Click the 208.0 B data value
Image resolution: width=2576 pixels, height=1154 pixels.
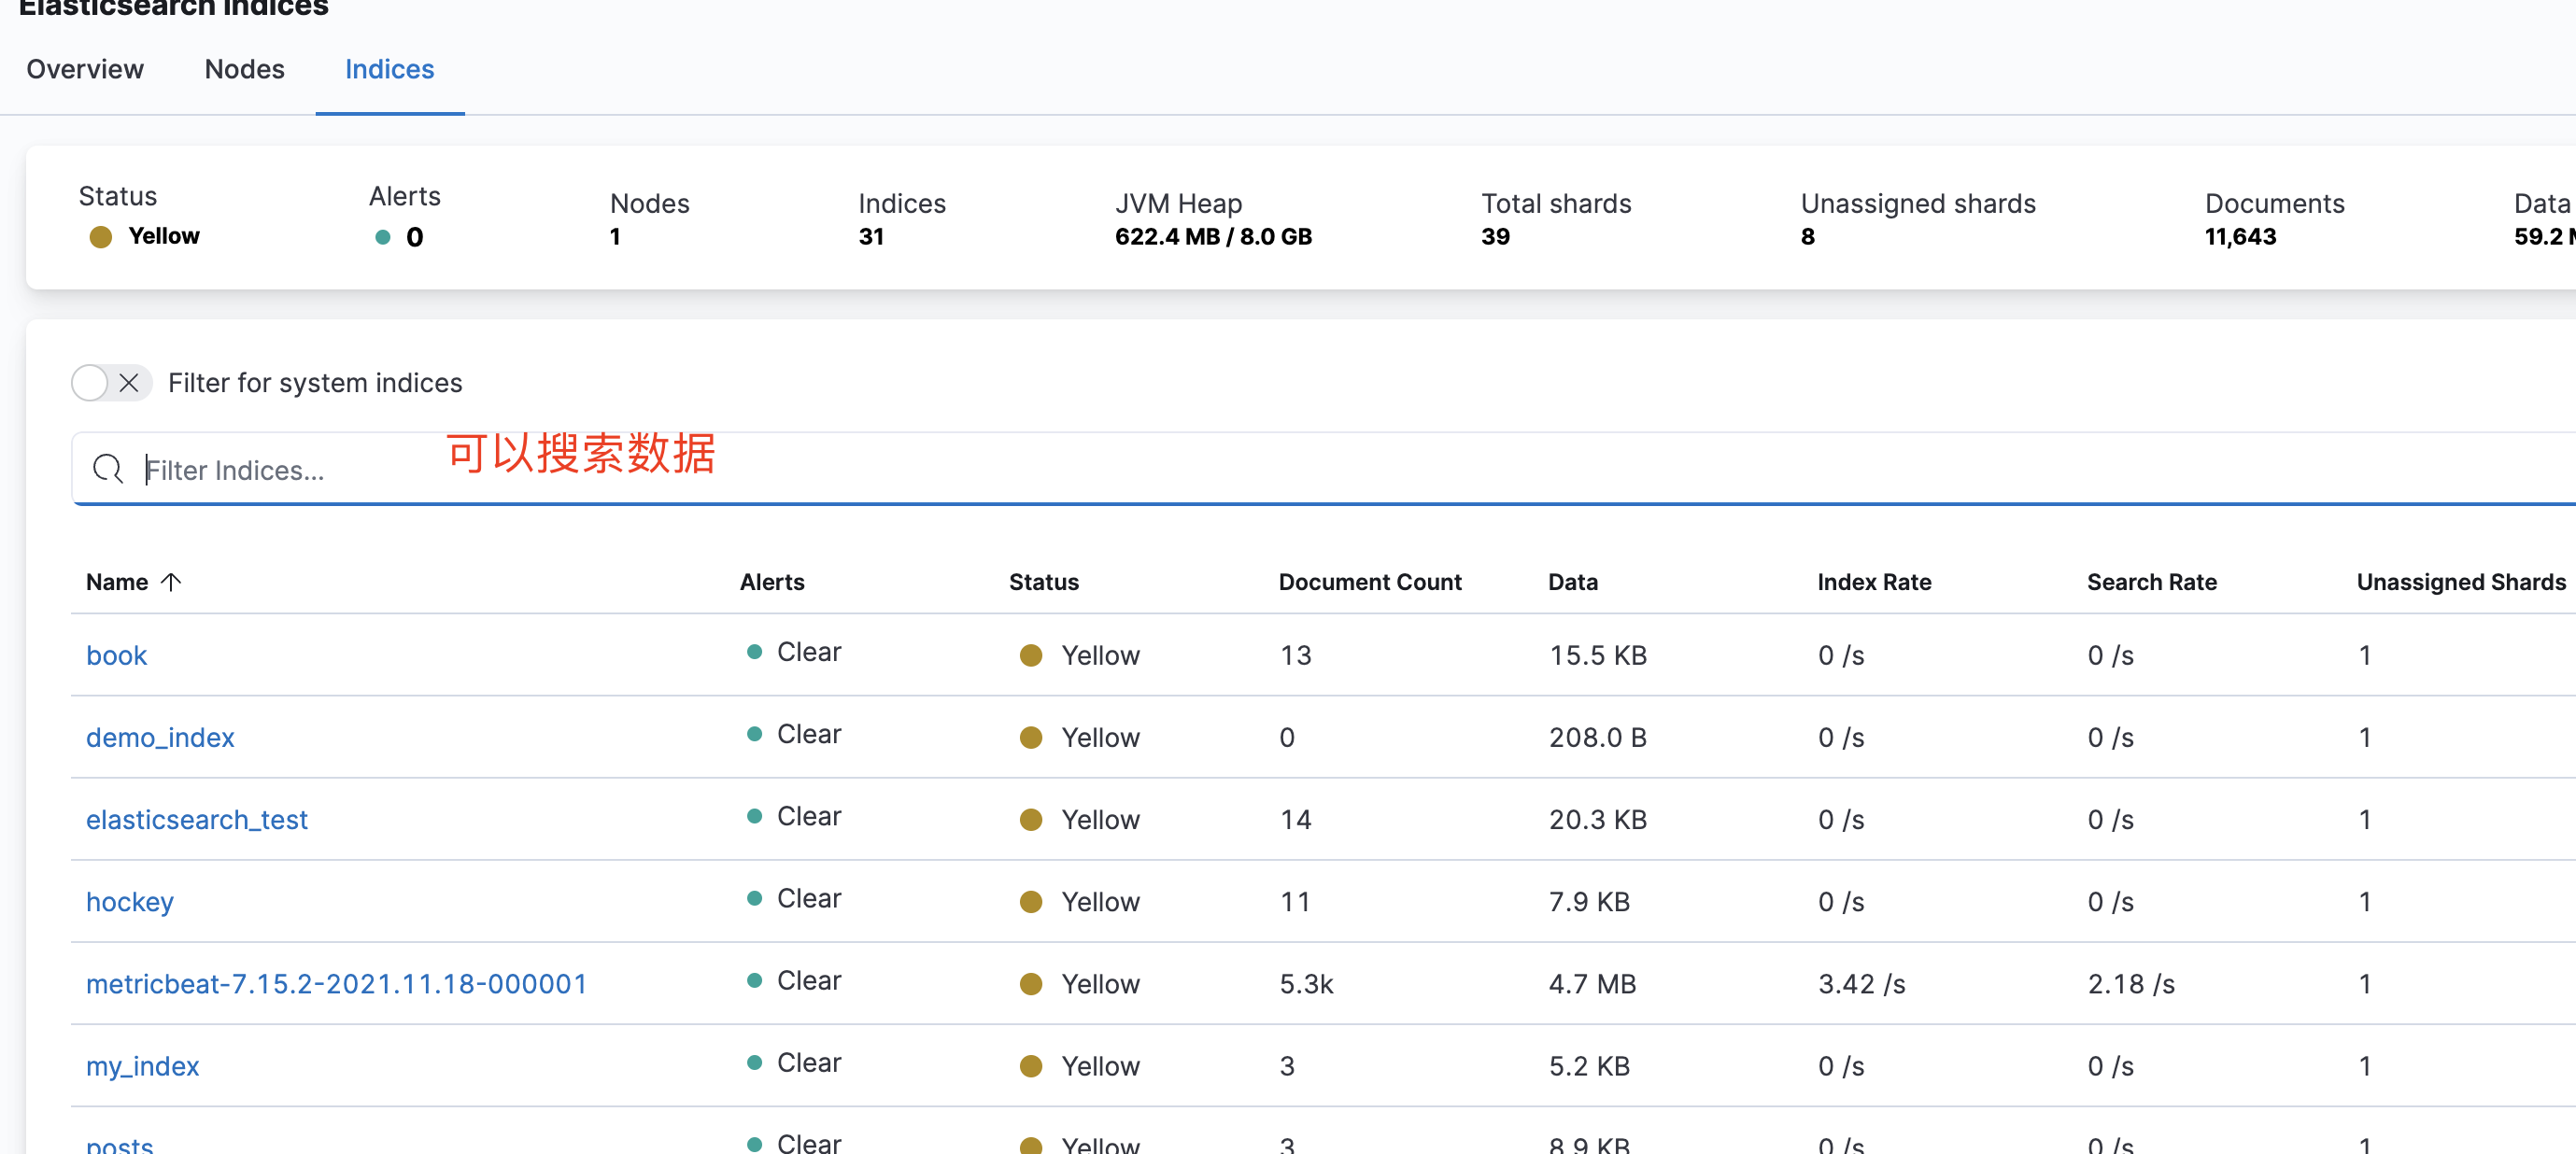coord(1597,737)
